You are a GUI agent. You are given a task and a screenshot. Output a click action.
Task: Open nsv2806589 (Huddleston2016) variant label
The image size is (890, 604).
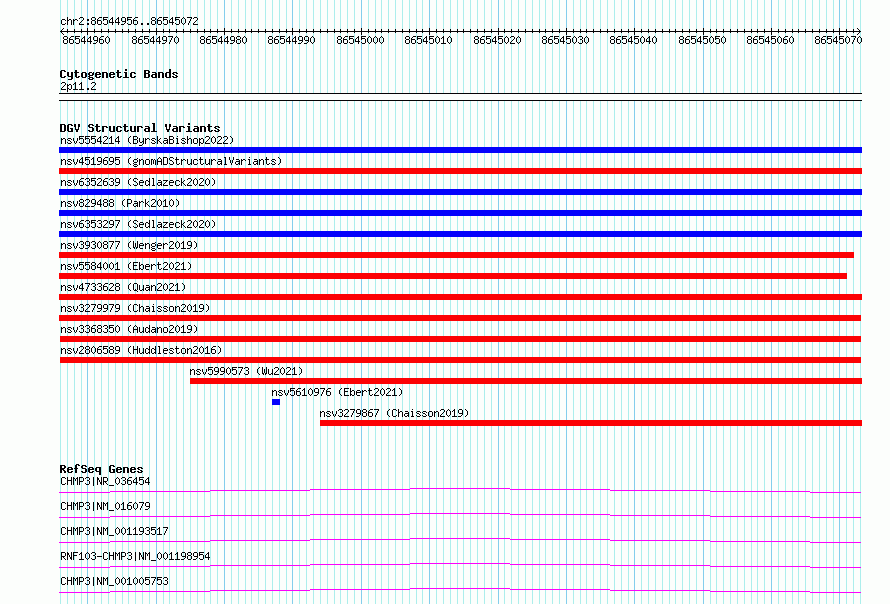[x=141, y=350]
